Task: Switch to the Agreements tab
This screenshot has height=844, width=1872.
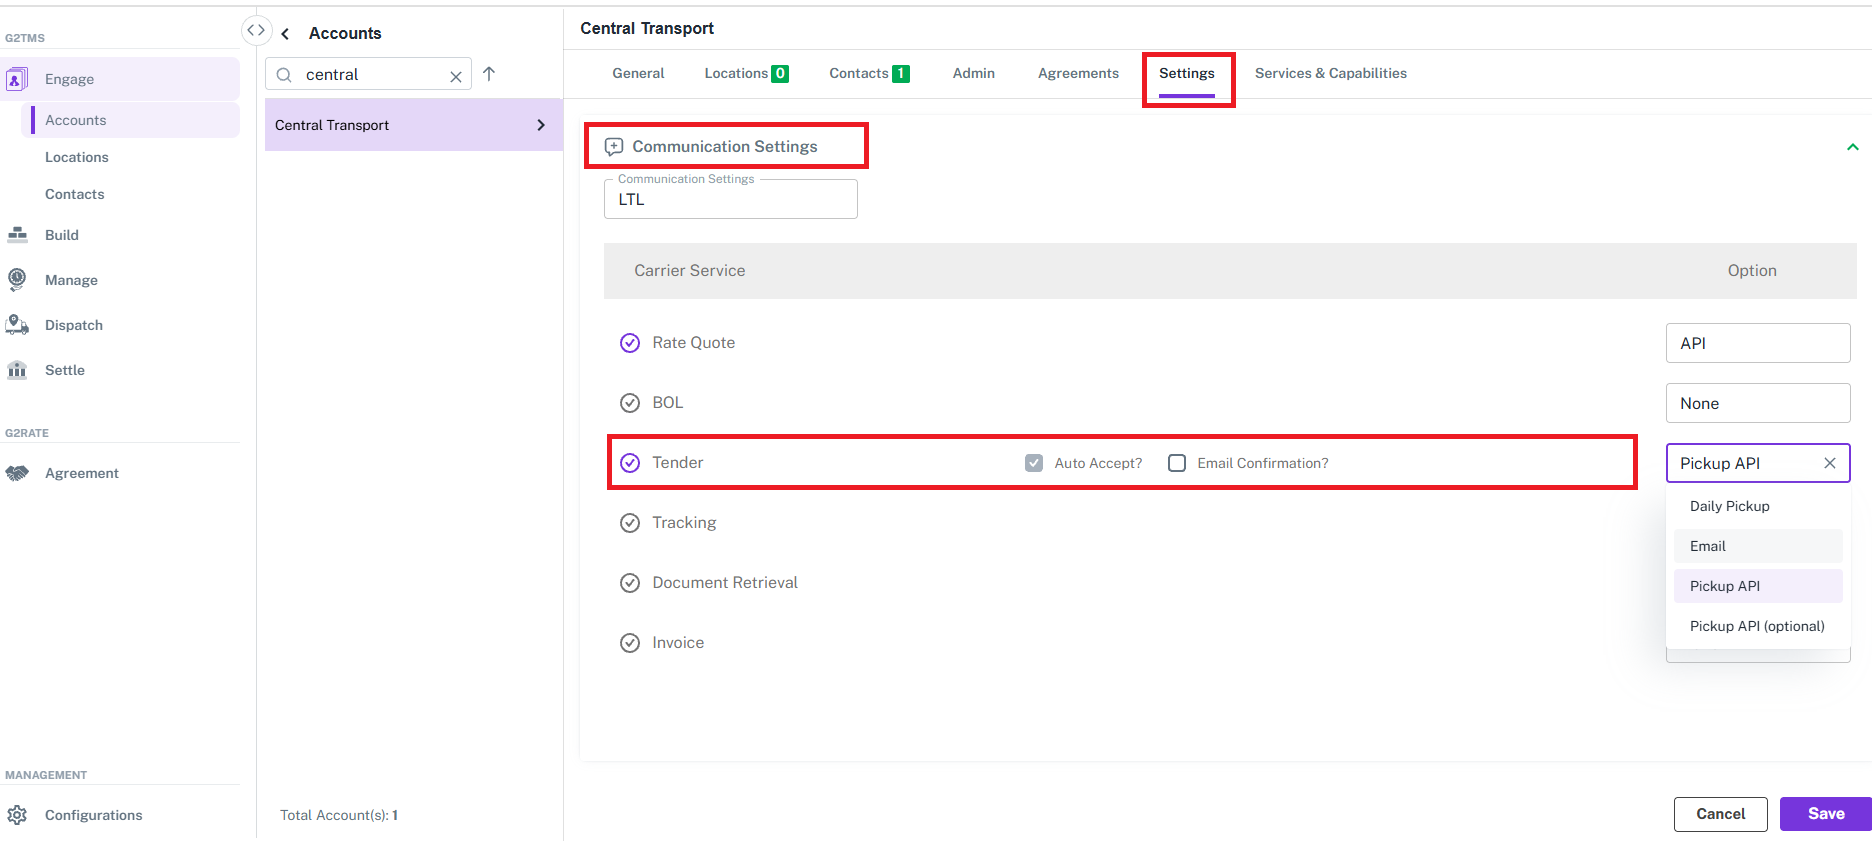Action: pyautogui.click(x=1078, y=73)
